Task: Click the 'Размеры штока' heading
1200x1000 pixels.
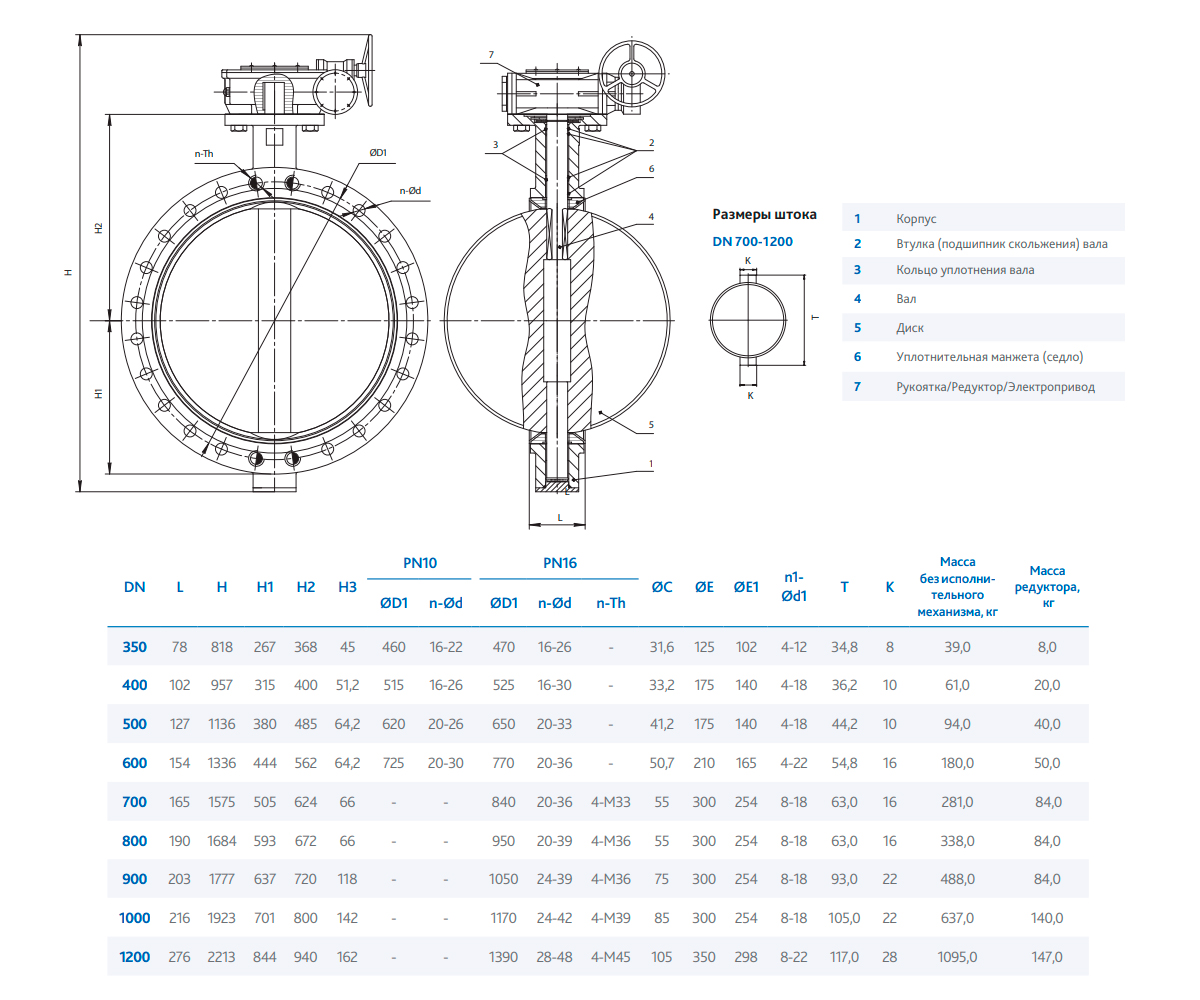Action: pos(764,214)
